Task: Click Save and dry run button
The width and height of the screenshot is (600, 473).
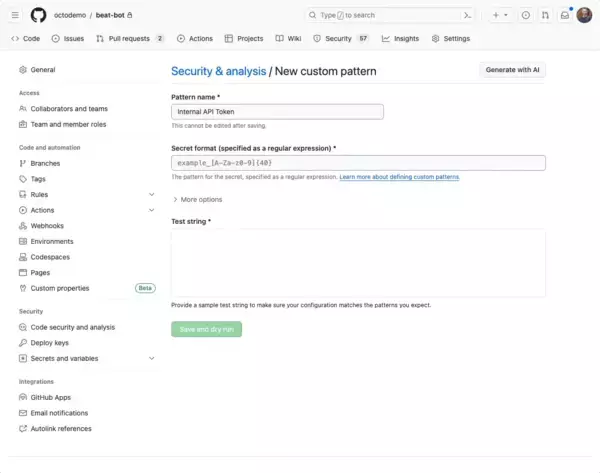Action: pos(207,329)
